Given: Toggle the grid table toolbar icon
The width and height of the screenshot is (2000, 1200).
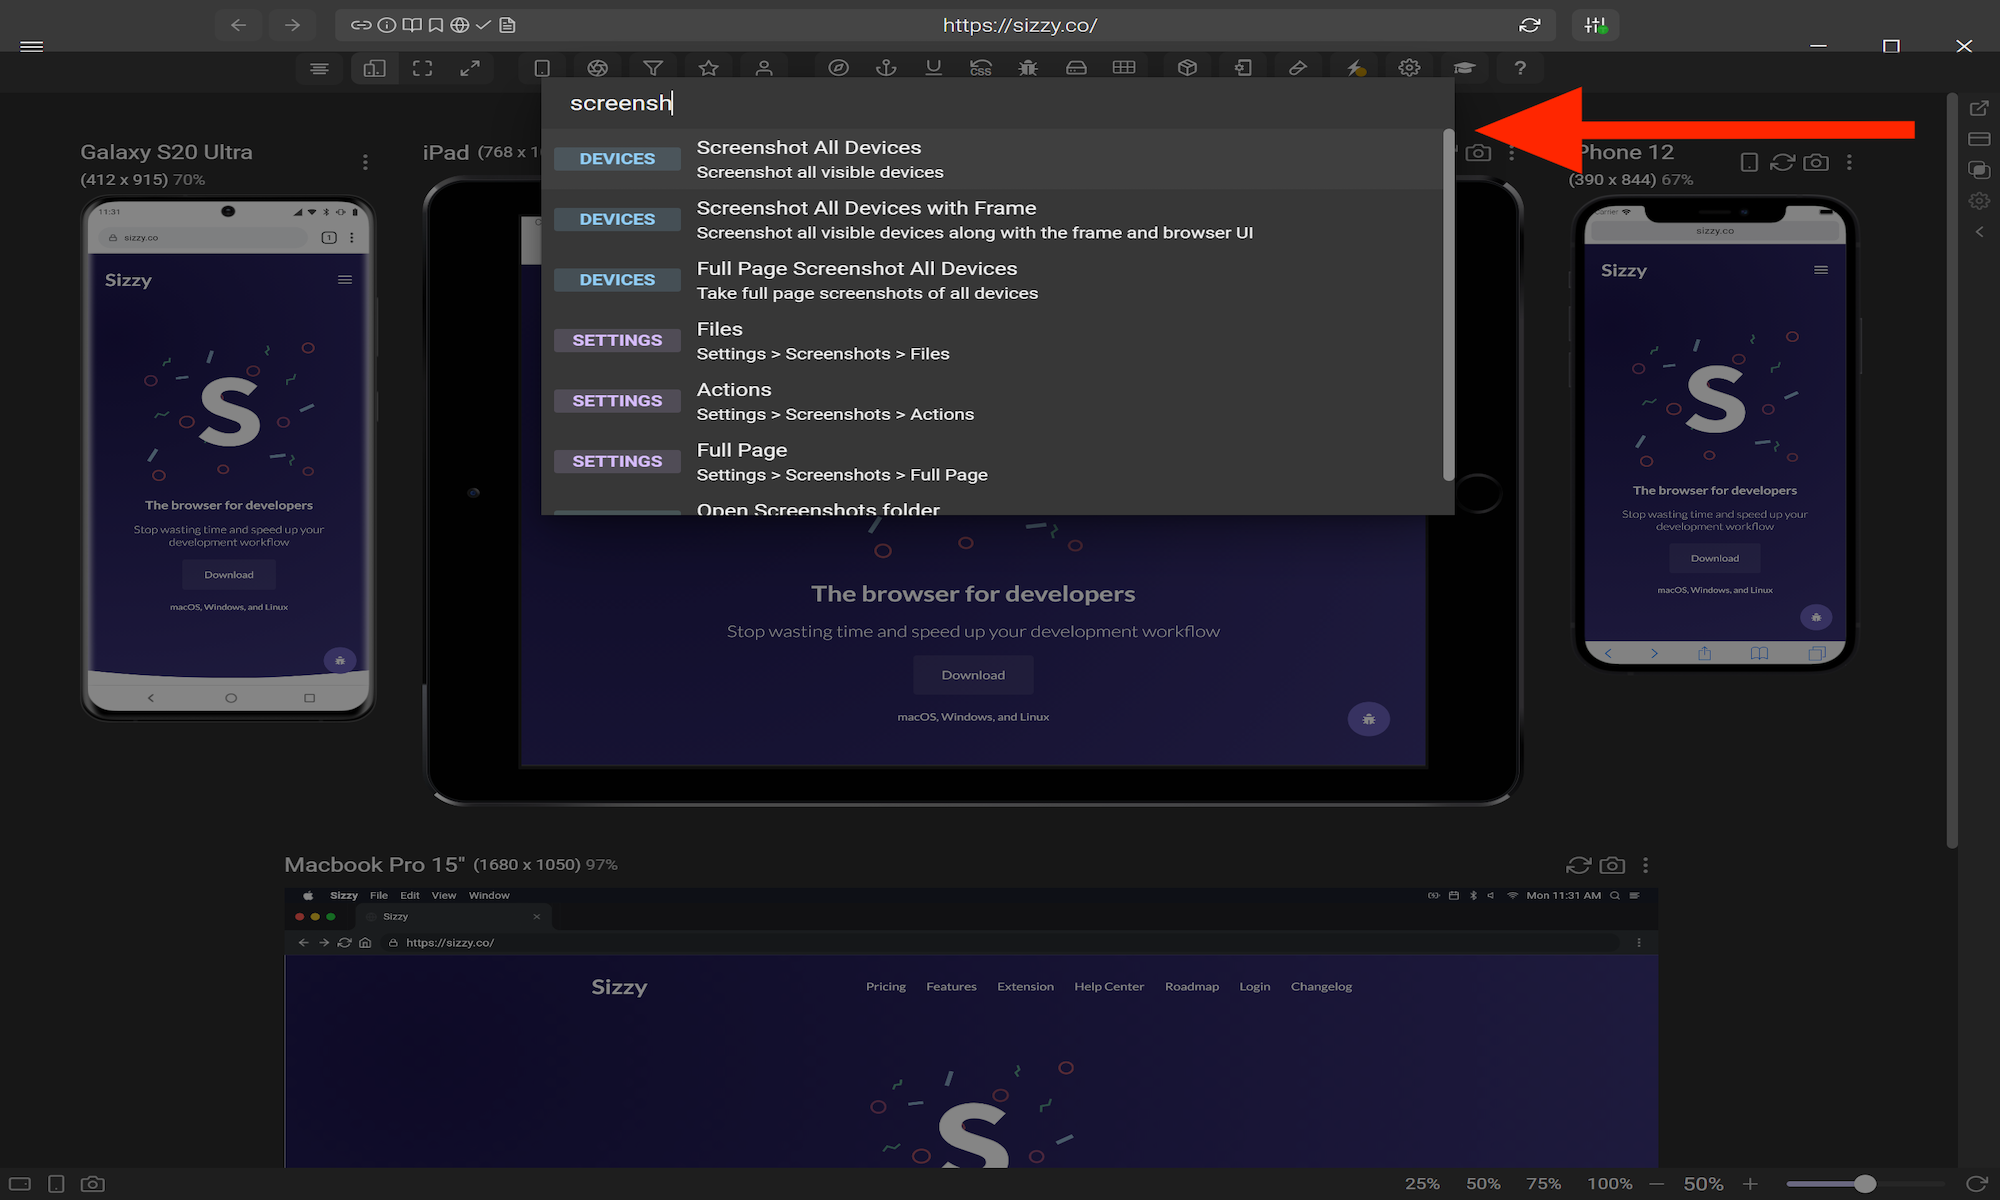Looking at the screenshot, I should point(1124,68).
